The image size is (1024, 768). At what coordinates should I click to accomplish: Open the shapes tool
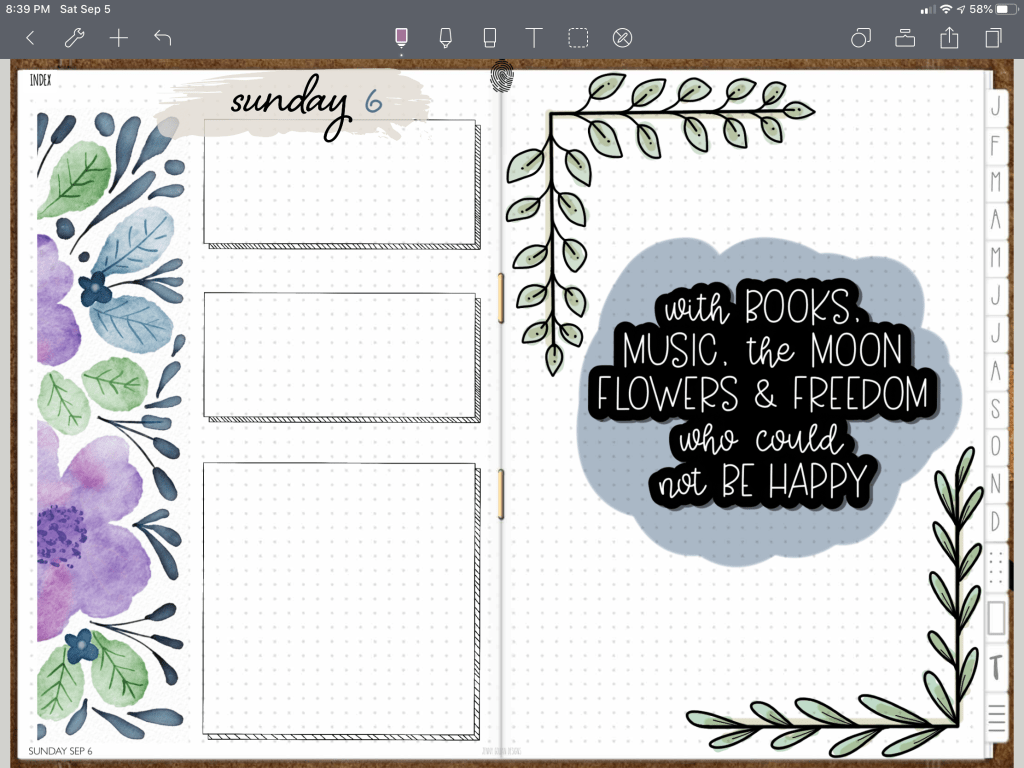pos(860,38)
